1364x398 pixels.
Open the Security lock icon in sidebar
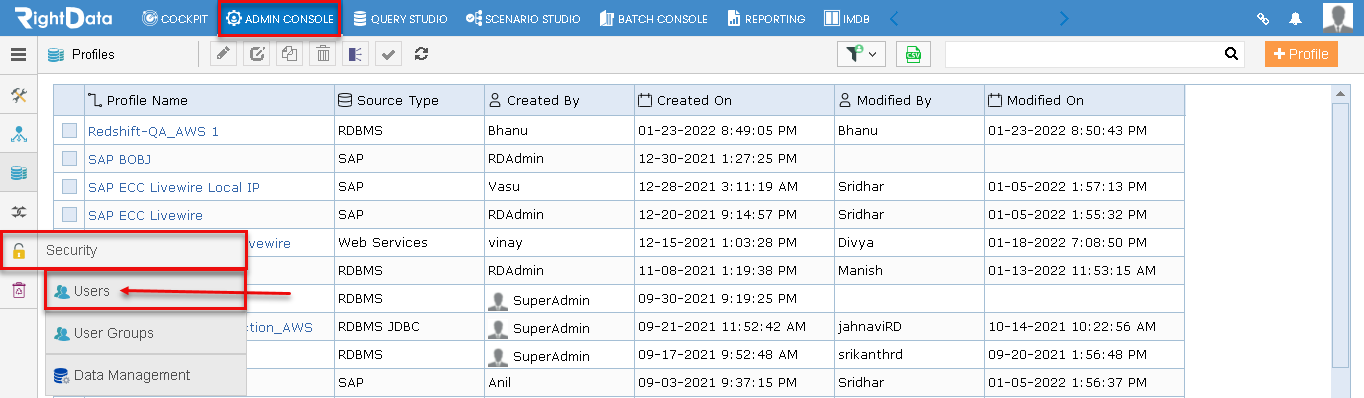pos(18,251)
